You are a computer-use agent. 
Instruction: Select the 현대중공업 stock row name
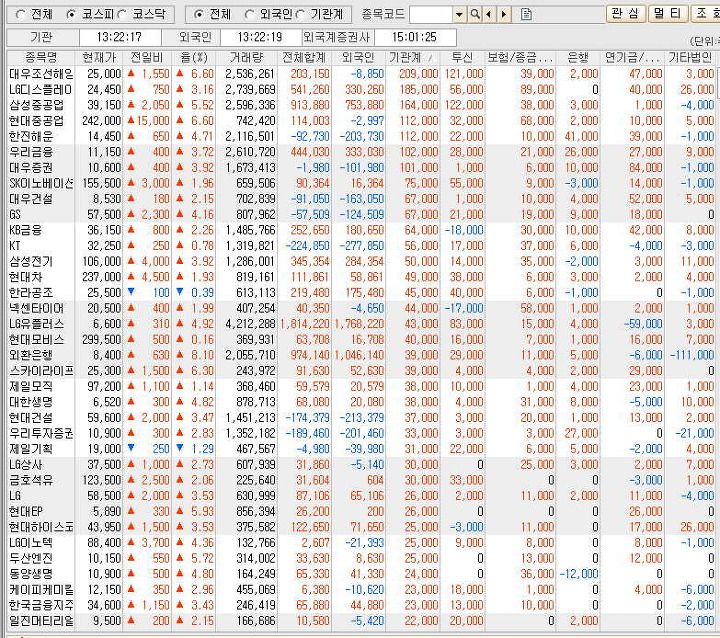click(x=36, y=121)
